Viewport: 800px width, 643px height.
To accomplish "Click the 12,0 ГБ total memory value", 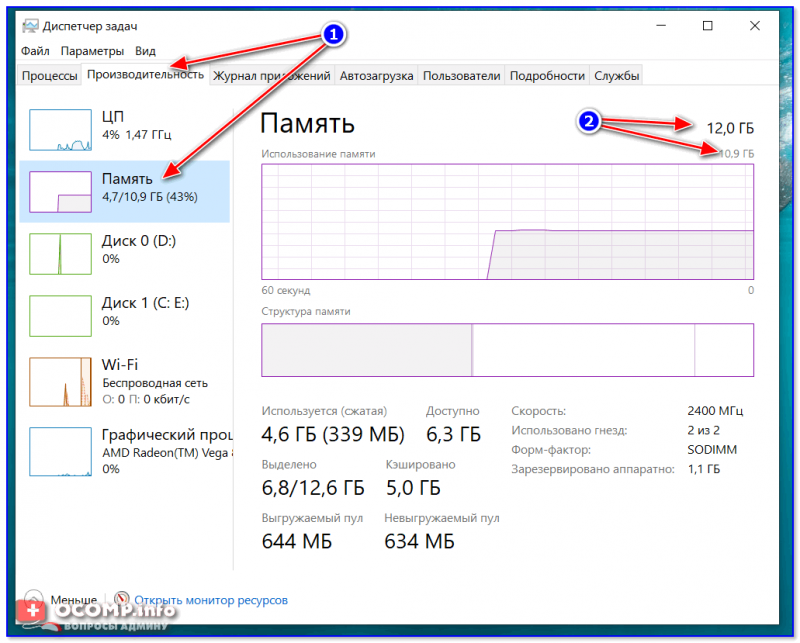I will (x=730, y=128).
